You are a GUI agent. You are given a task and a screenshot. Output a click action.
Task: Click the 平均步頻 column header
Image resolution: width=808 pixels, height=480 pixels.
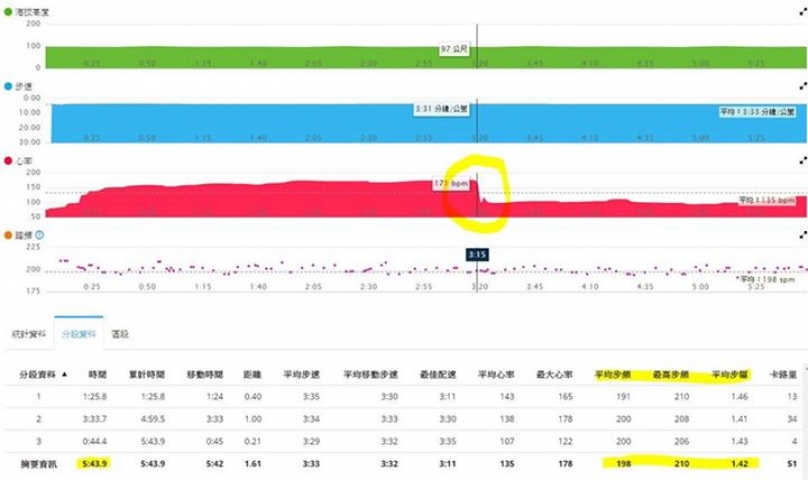pyautogui.click(x=613, y=374)
